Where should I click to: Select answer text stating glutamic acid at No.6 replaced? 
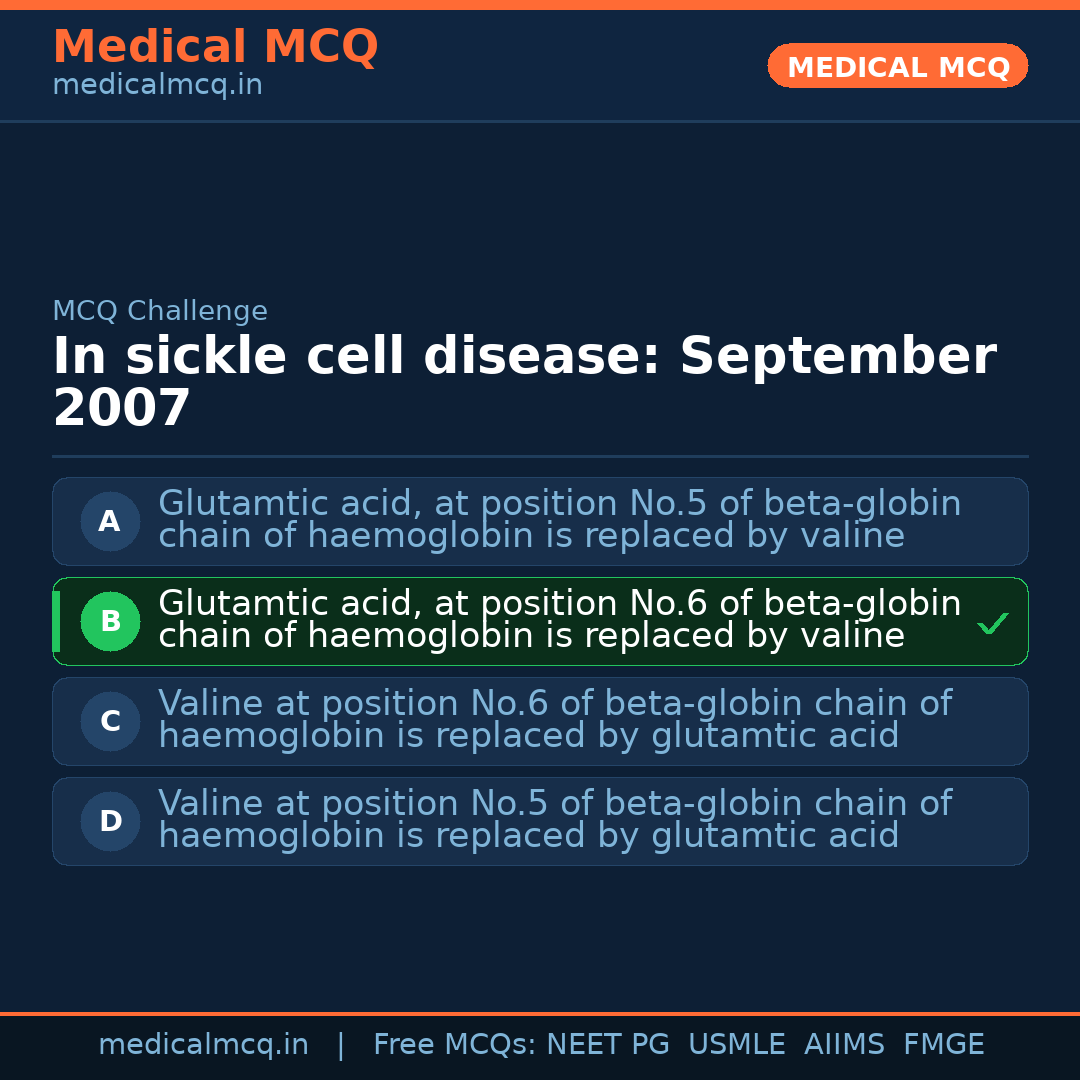coord(559,620)
